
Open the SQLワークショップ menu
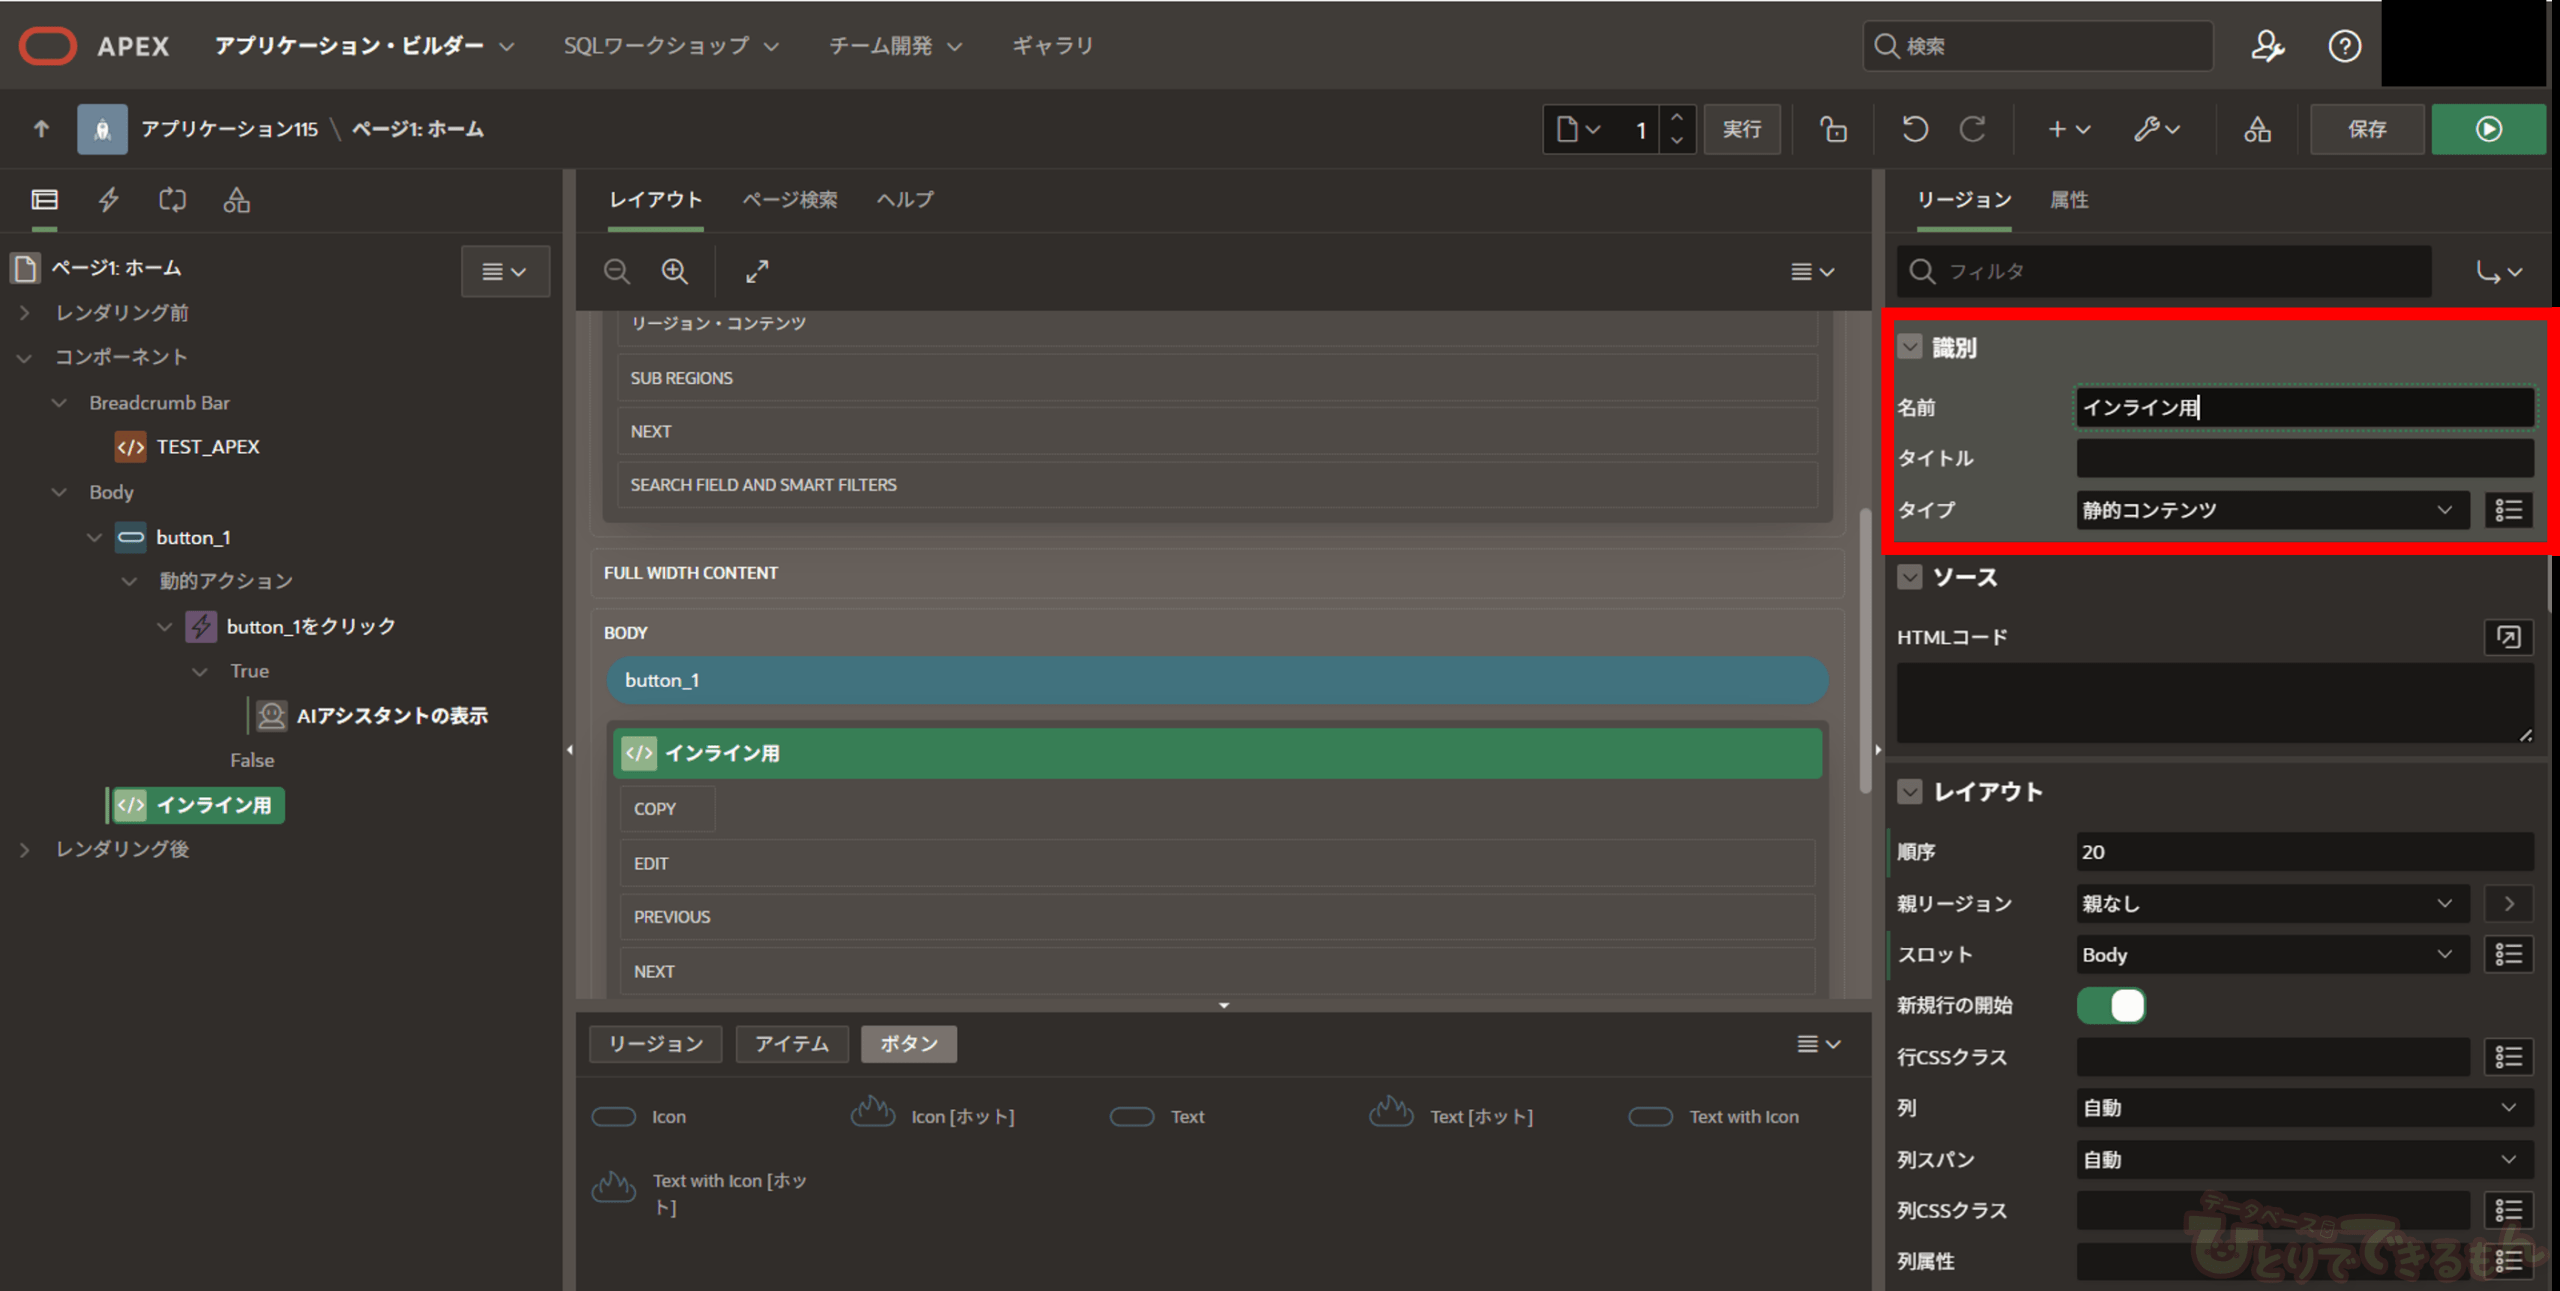tap(670, 46)
